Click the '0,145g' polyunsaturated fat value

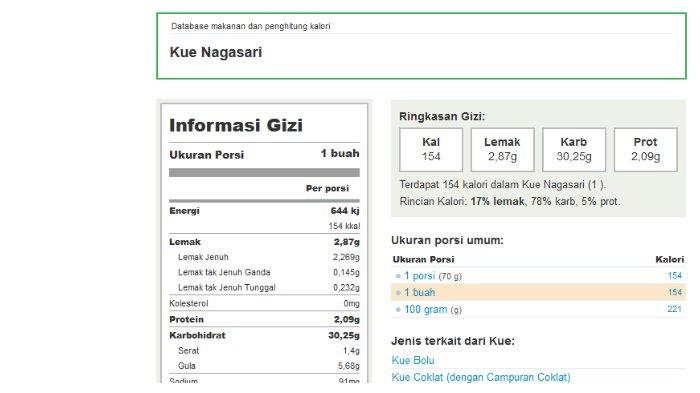point(346,272)
